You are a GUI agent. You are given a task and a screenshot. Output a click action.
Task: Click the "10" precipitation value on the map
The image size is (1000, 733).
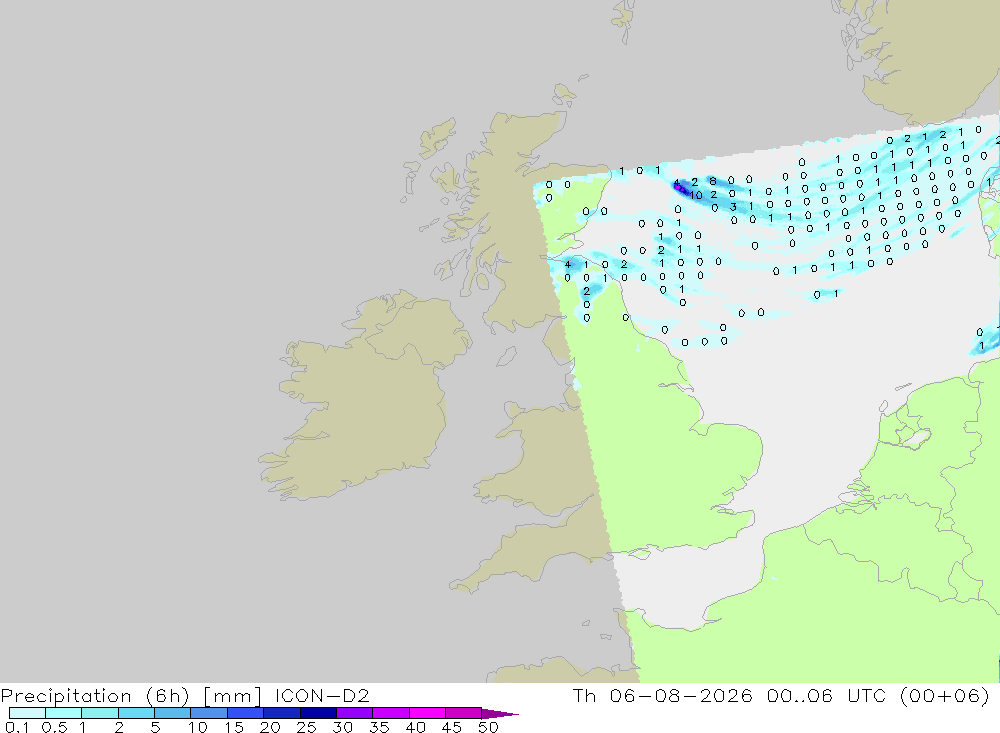696,195
